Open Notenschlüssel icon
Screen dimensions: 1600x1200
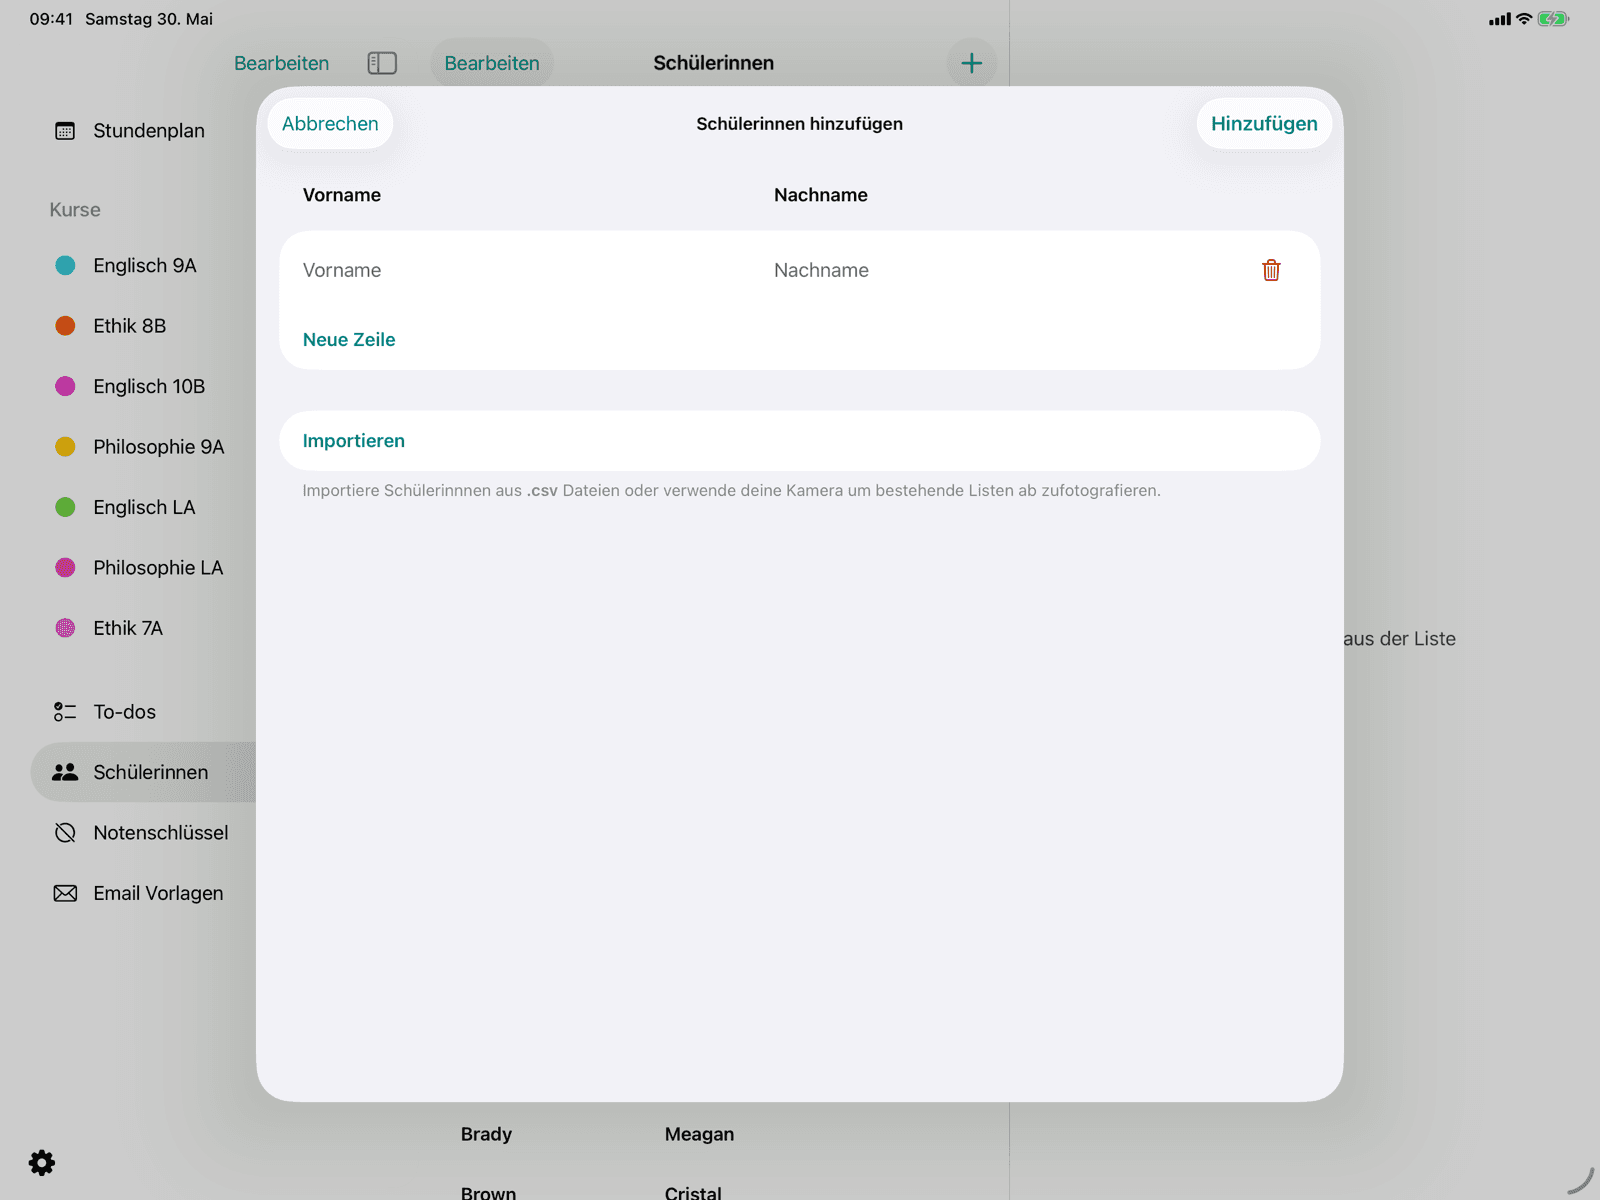pyautogui.click(x=65, y=833)
